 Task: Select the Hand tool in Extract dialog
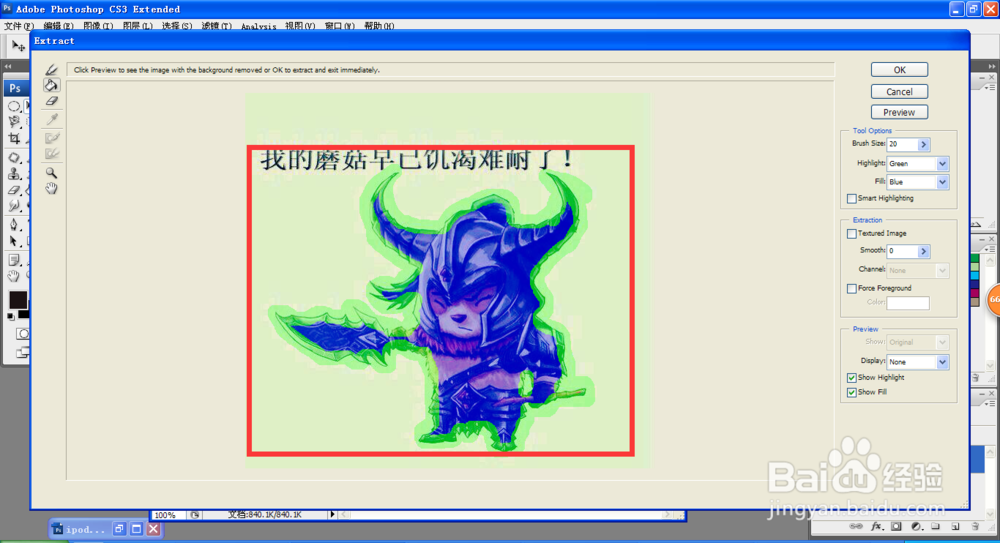(x=52, y=188)
